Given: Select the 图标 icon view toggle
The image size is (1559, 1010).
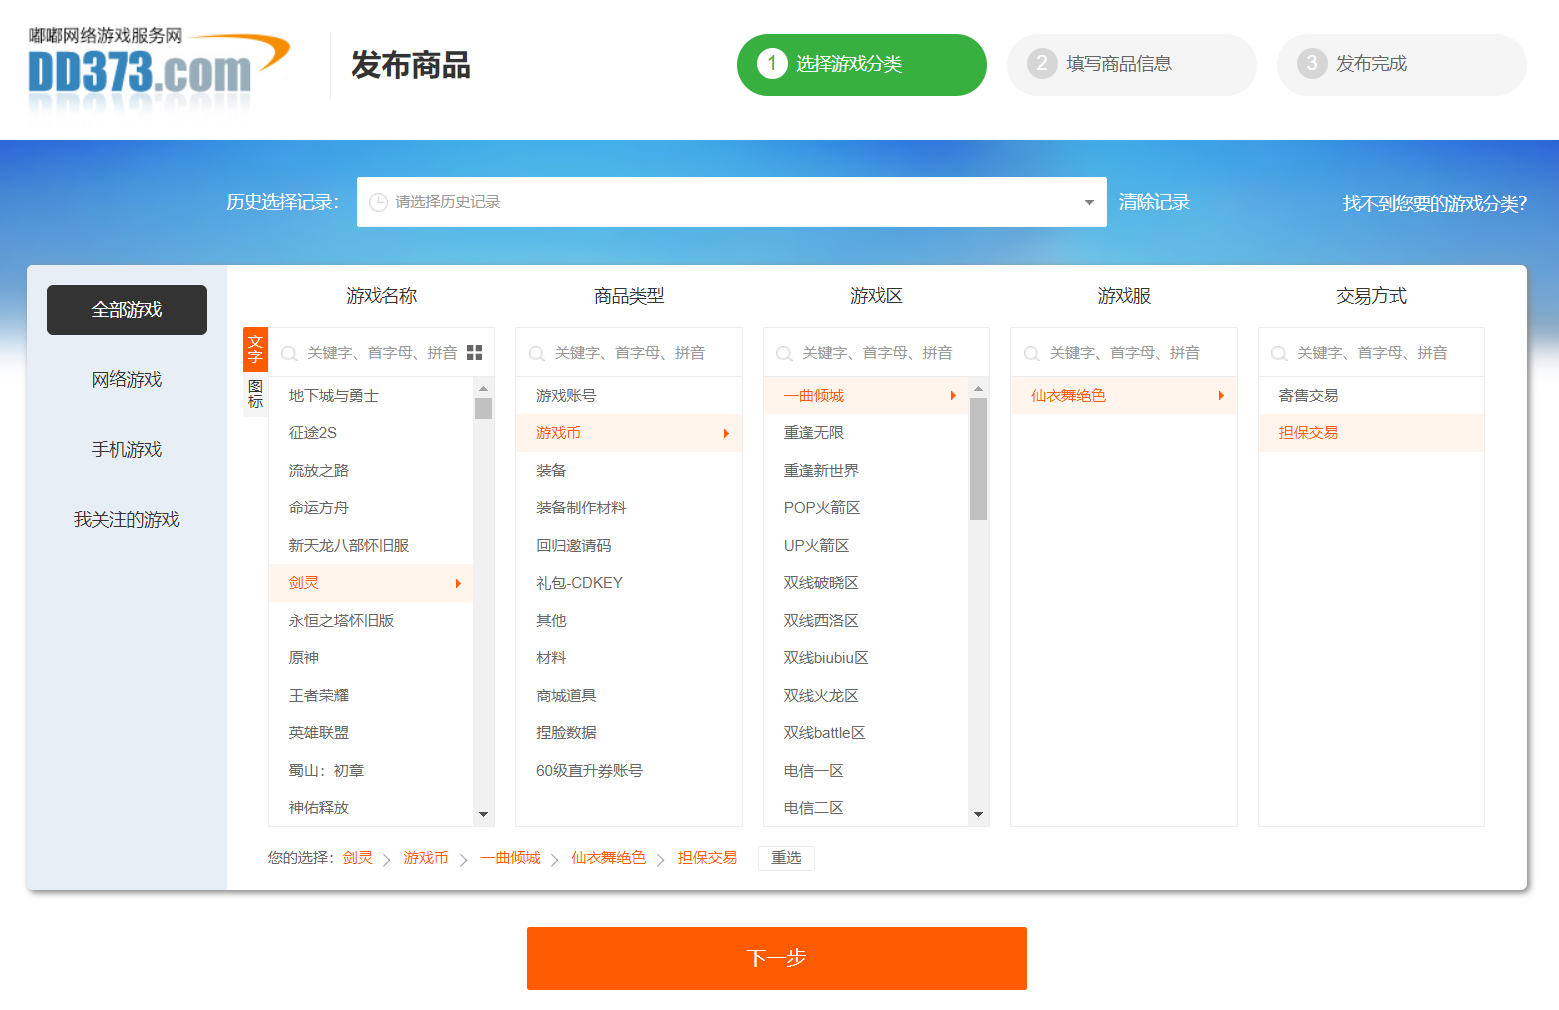Looking at the screenshot, I should [x=255, y=394].
